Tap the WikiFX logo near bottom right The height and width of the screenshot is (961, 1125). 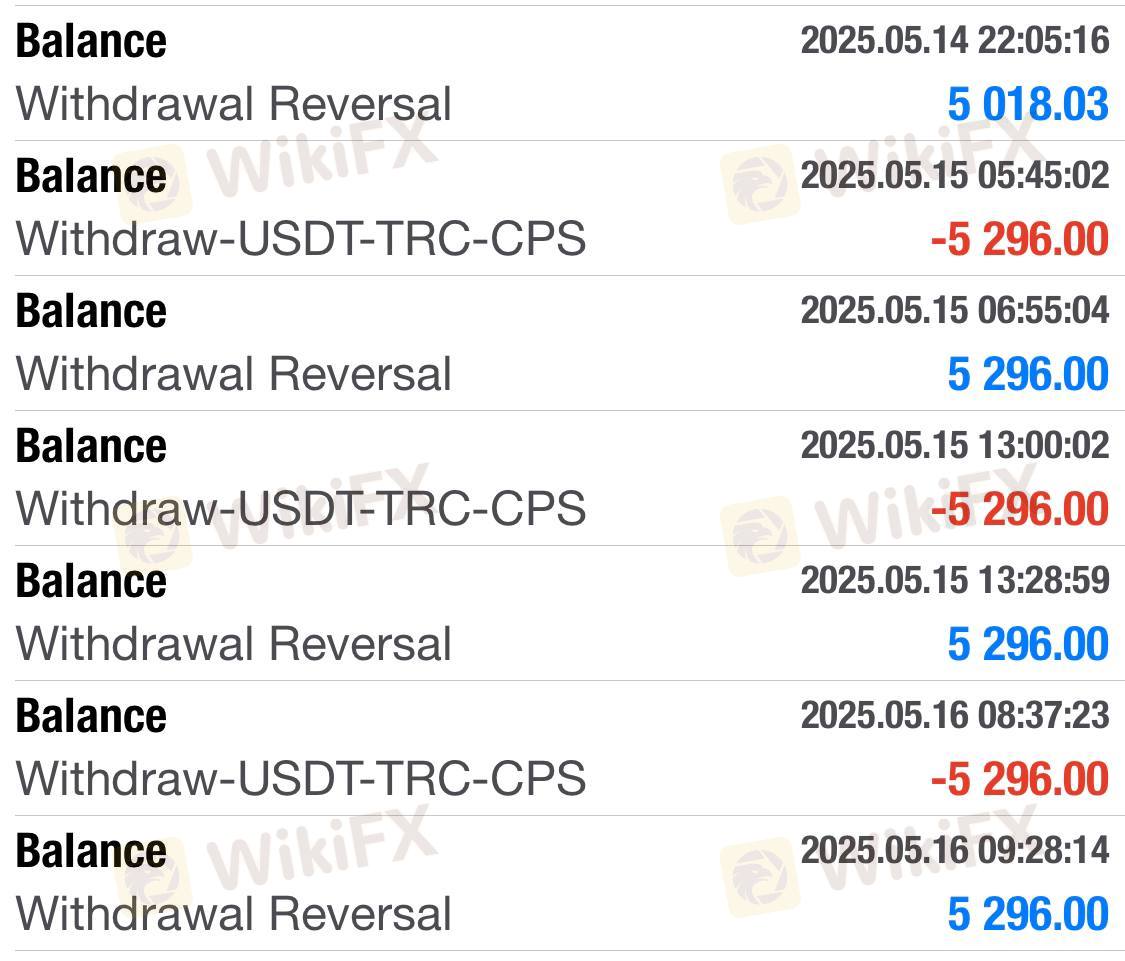coord(760,877)
